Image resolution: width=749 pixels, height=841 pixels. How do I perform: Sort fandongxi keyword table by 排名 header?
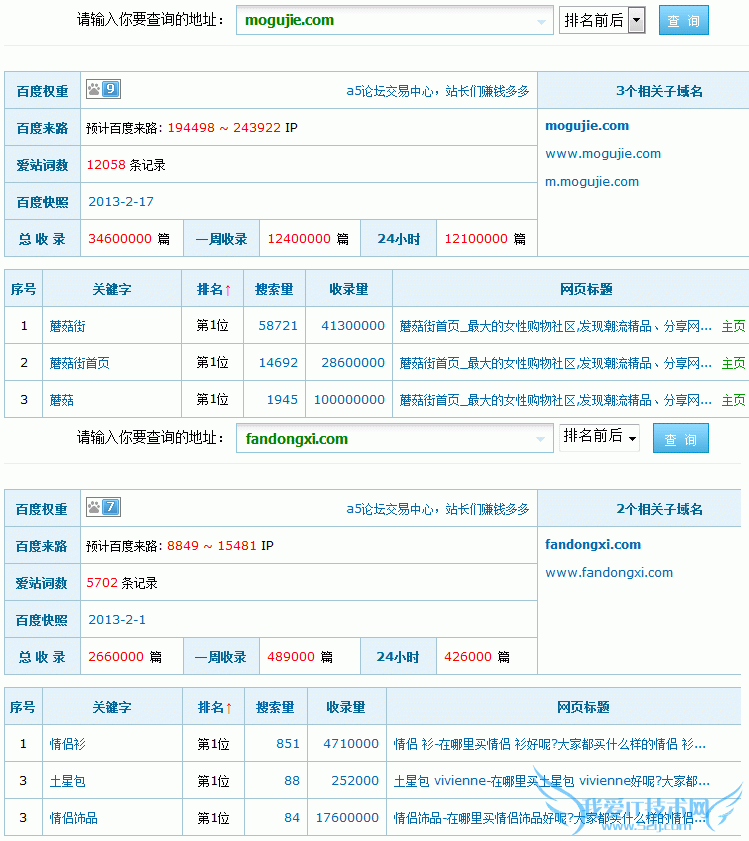(x=214, y=707)
